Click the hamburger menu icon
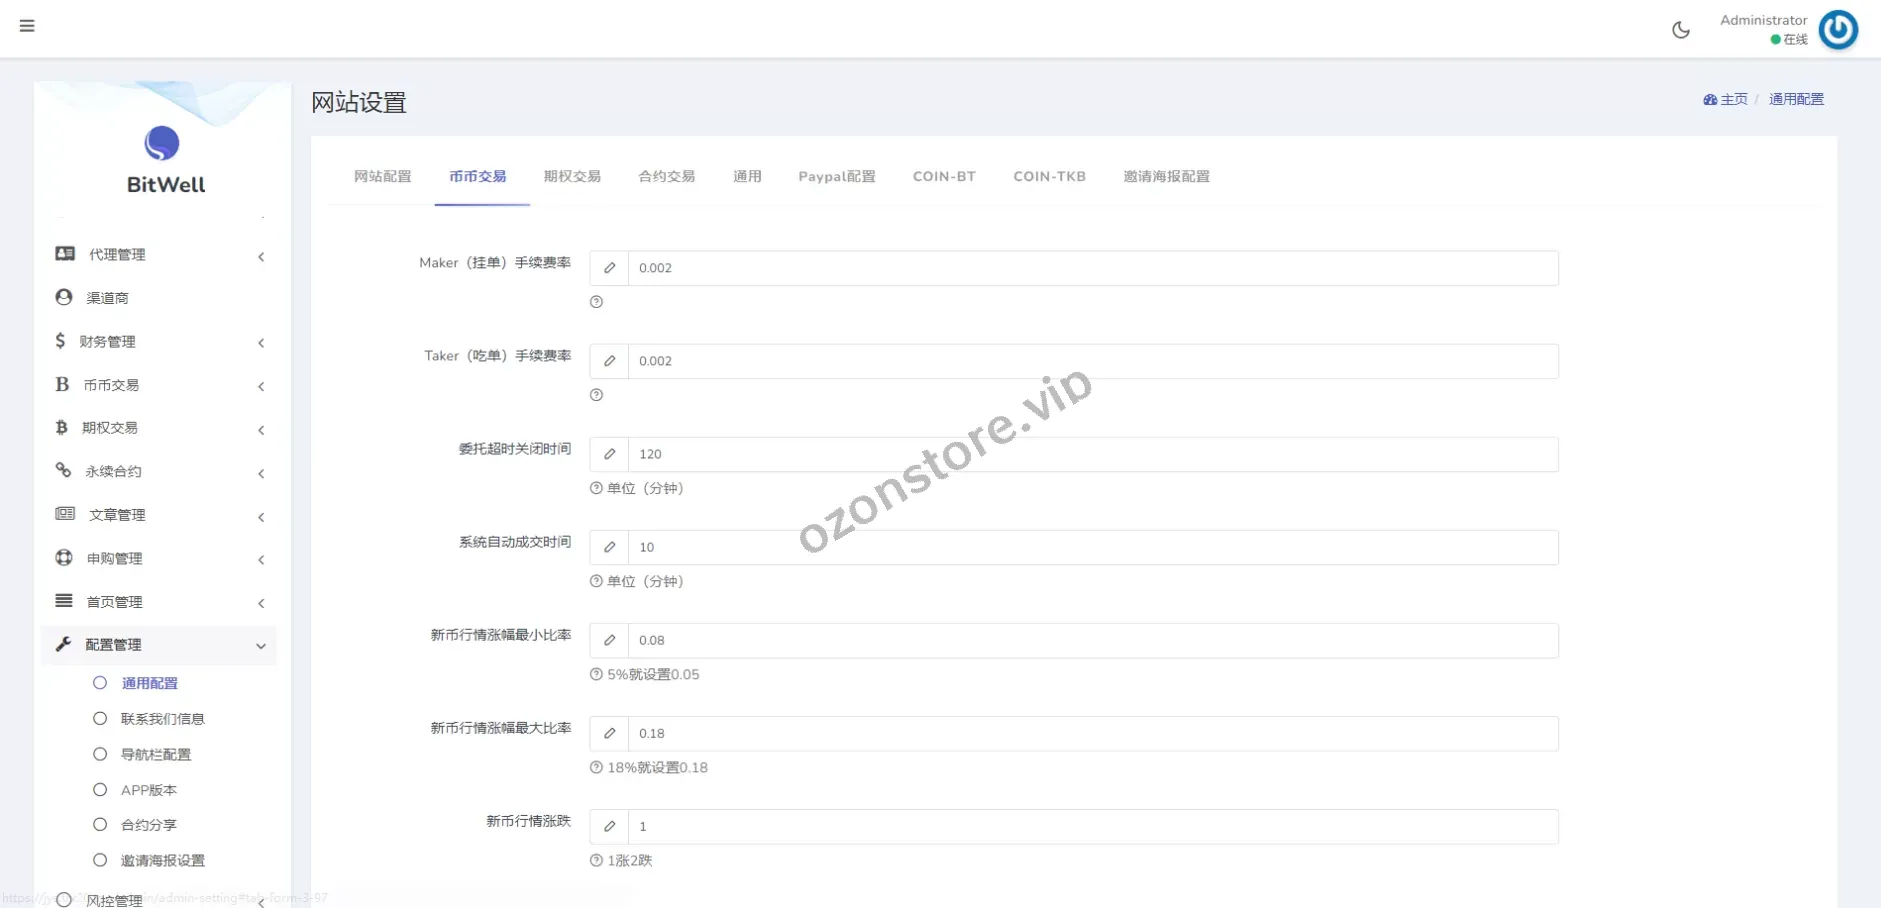This screenshot has height=908, width=1881. (x=27, y=26)
